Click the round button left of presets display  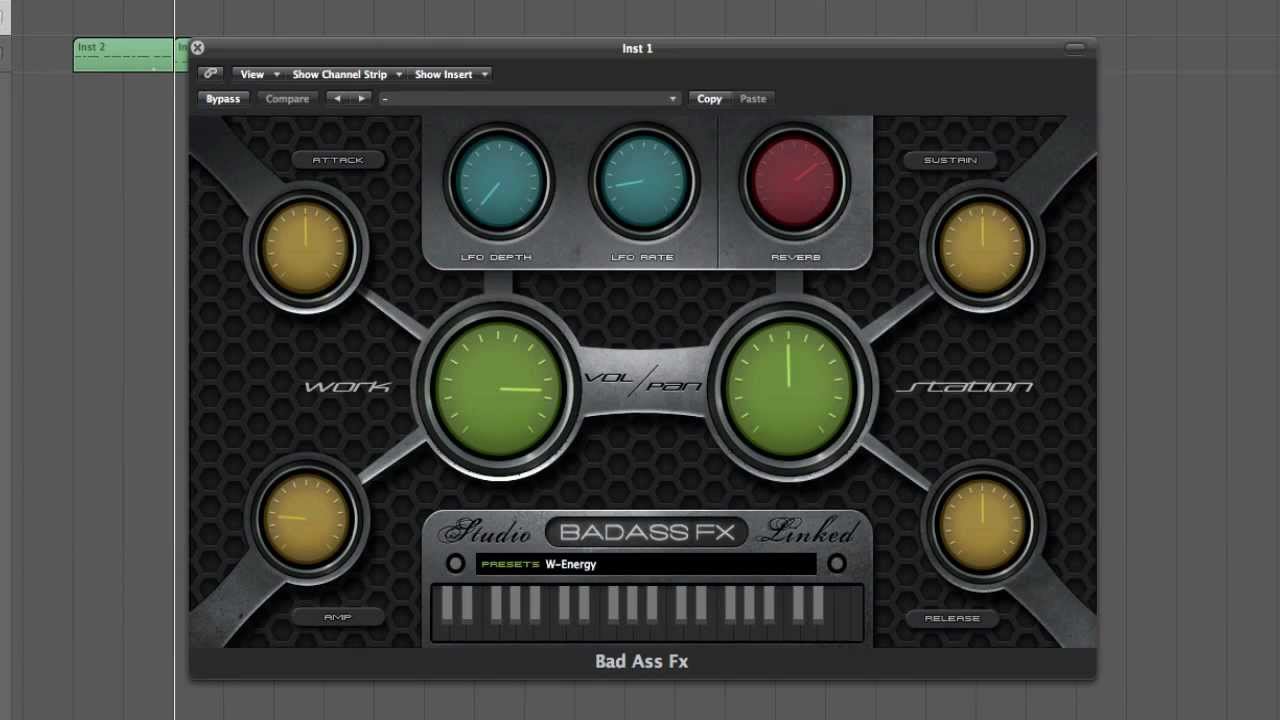(x=455, y=564)
